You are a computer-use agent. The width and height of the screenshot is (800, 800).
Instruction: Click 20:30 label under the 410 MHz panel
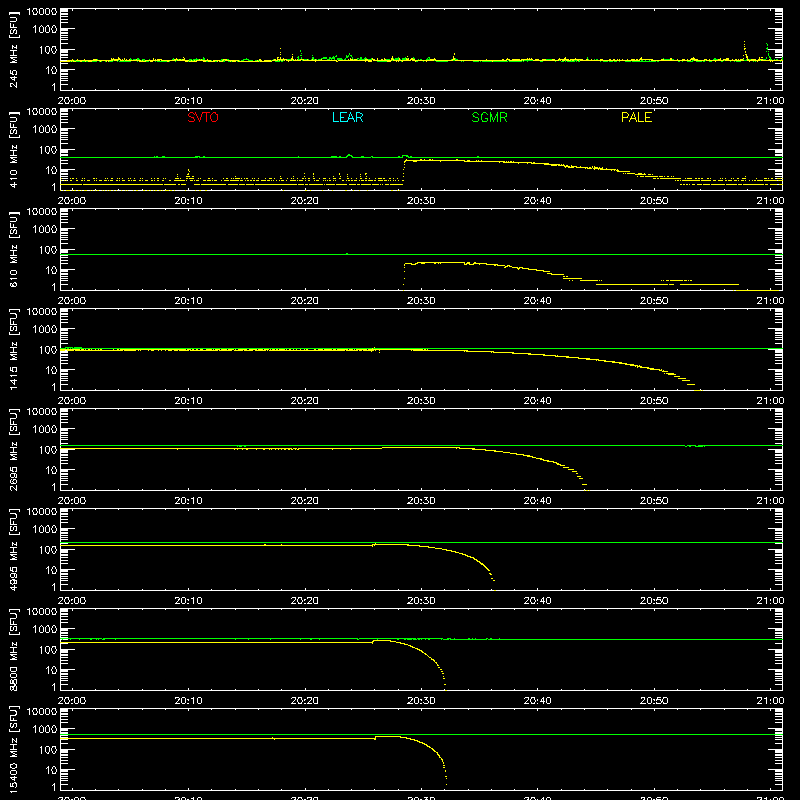(421, 201)
